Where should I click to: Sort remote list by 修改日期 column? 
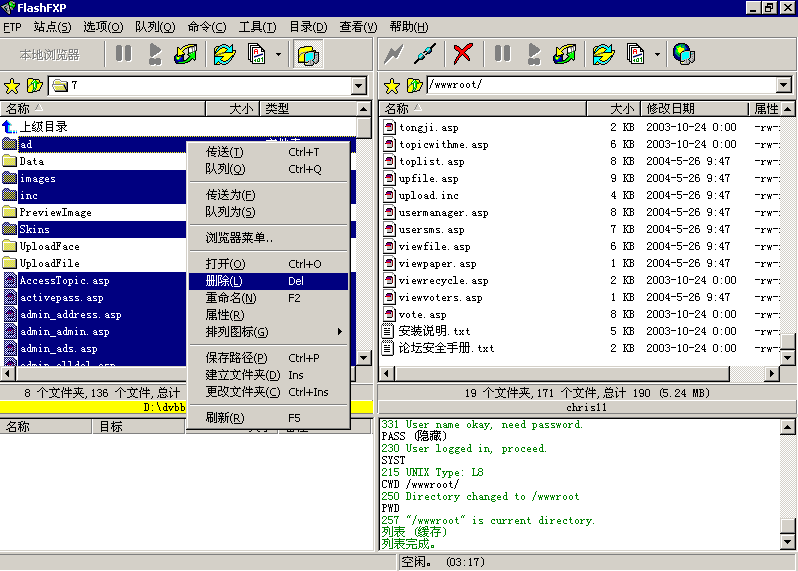point(694,108)
